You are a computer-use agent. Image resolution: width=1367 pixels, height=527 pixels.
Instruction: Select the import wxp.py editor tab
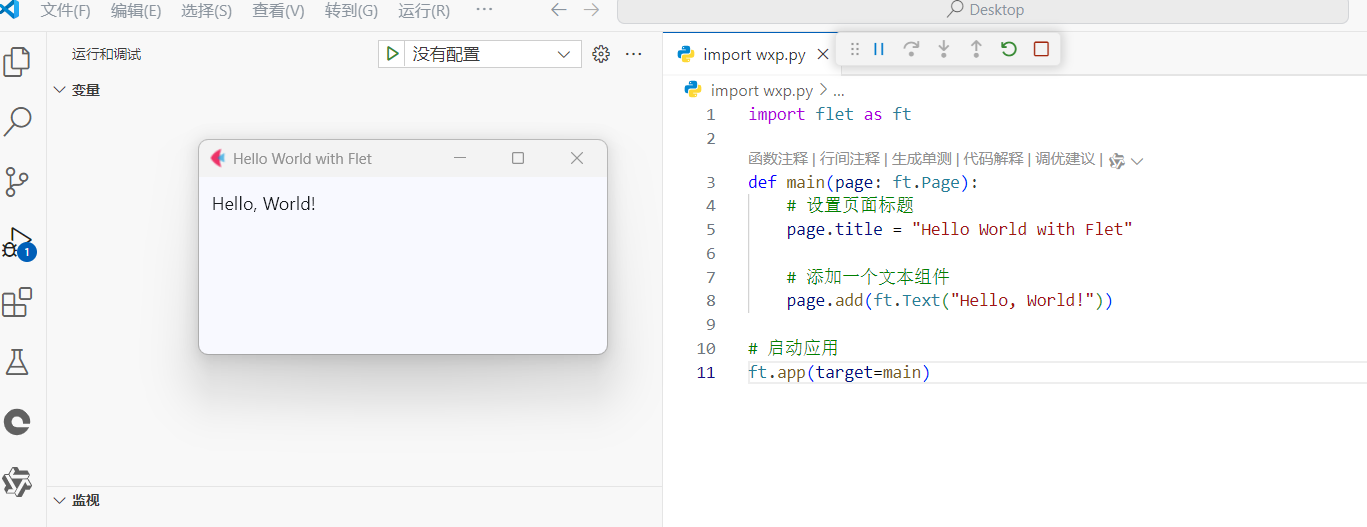coord(752,54)
